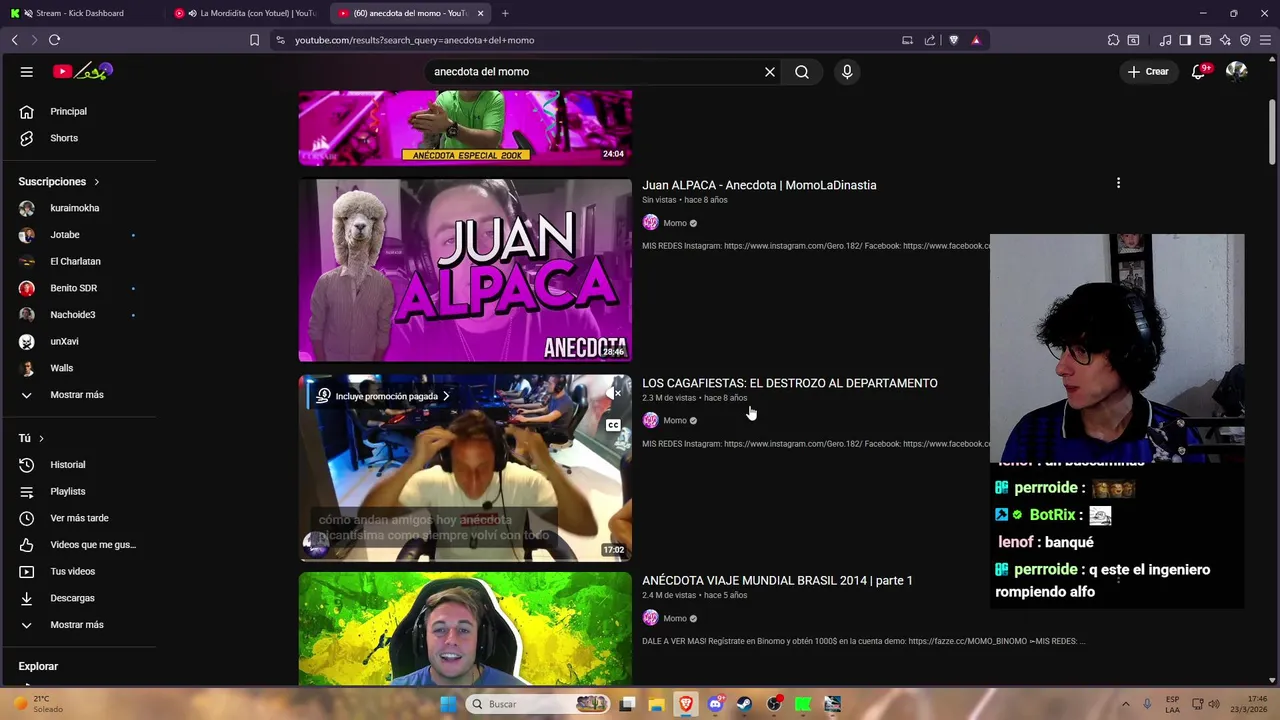Start voice search with the microphone
This screenshot has height=720, width=1280.
point(847,72)
